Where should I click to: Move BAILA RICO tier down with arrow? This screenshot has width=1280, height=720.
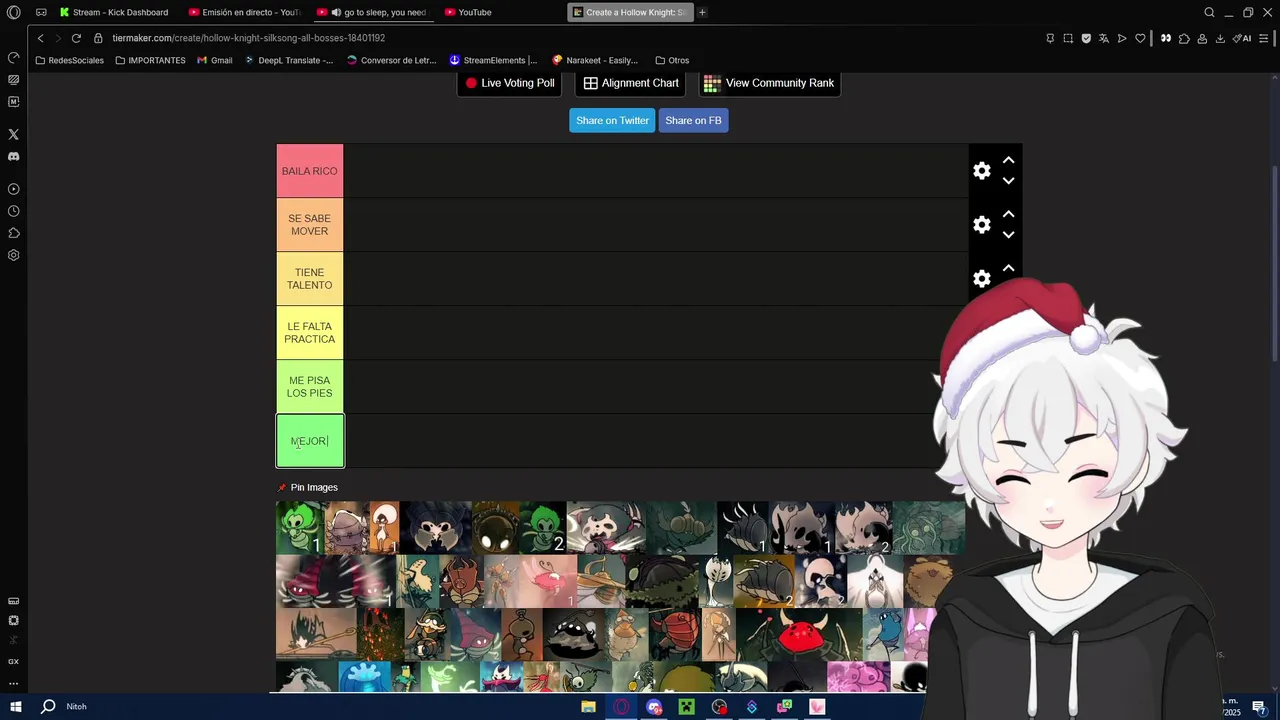(1008, 181)
